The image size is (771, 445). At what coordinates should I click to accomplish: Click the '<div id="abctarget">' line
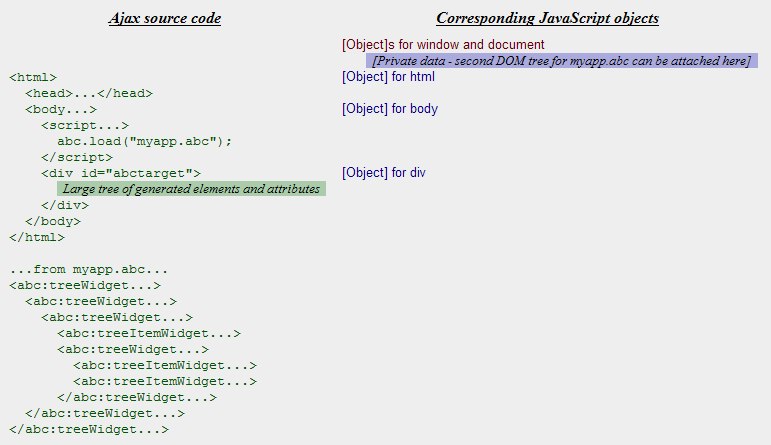[121, 174]
